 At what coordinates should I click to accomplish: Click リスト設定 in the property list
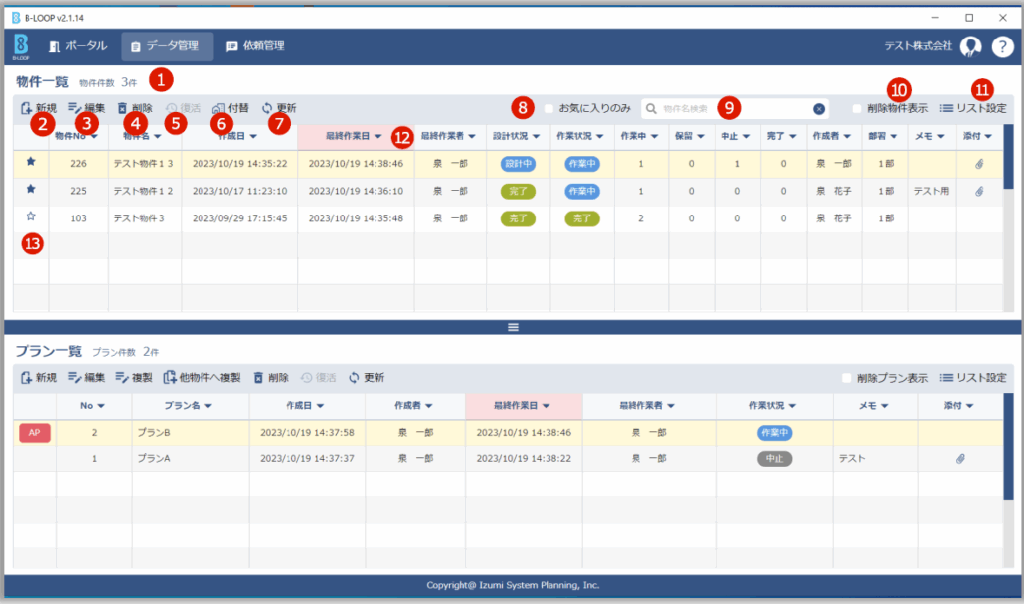tap(973, 108)
